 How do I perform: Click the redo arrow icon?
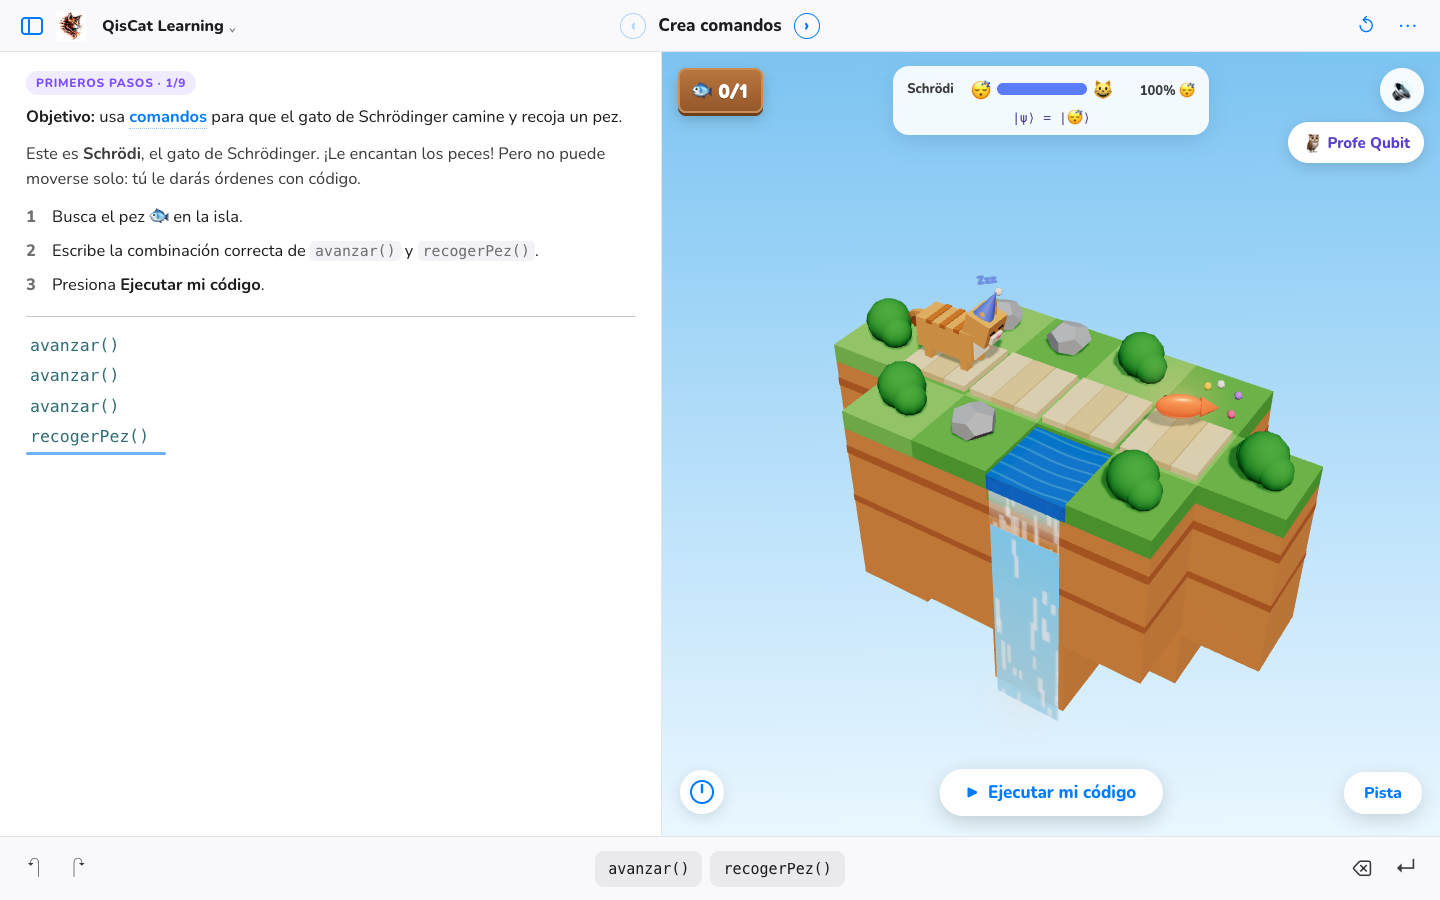coord(78,867)
